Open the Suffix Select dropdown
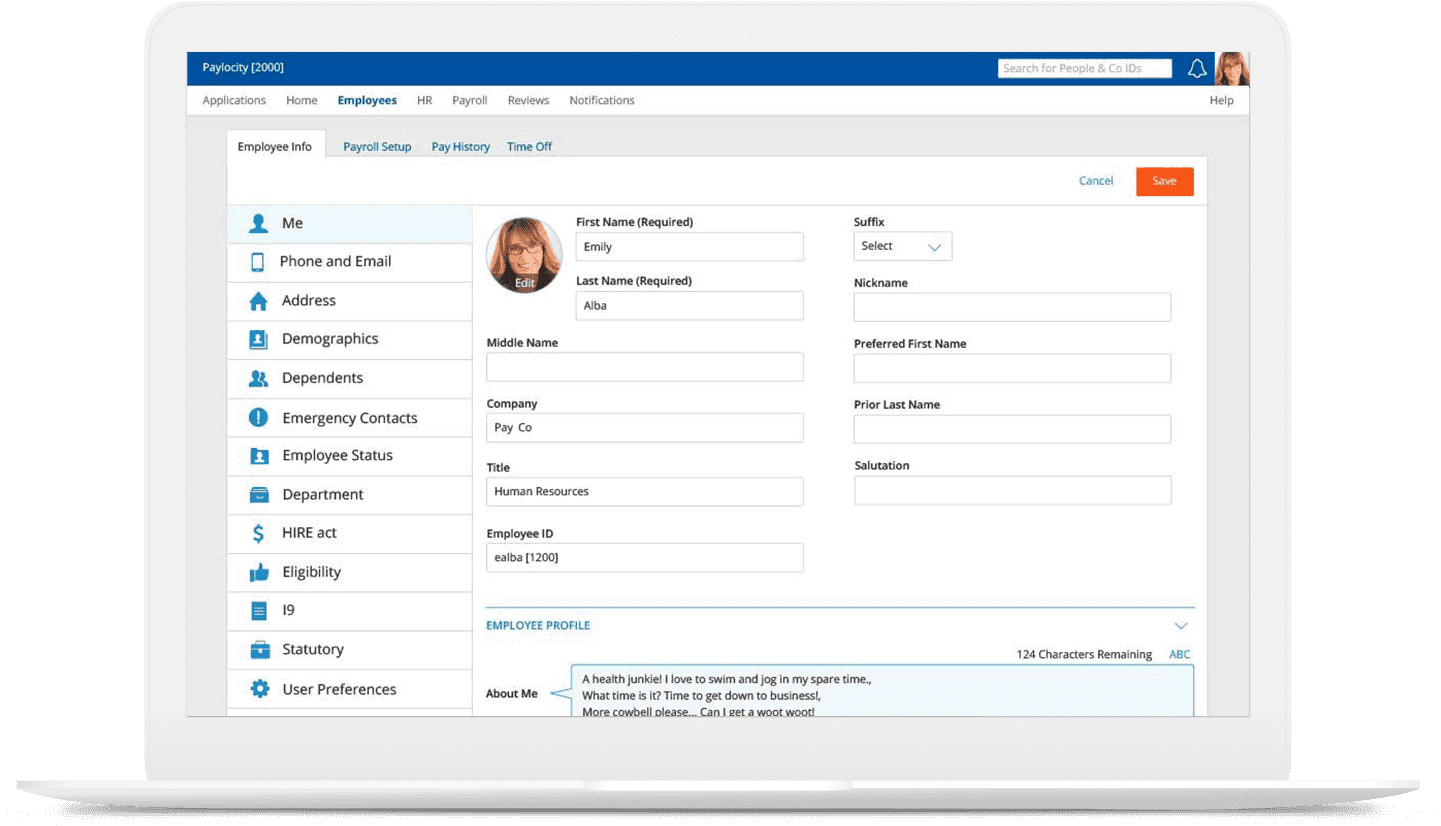This screenshot has width=1441, height=826. point(902,246)
